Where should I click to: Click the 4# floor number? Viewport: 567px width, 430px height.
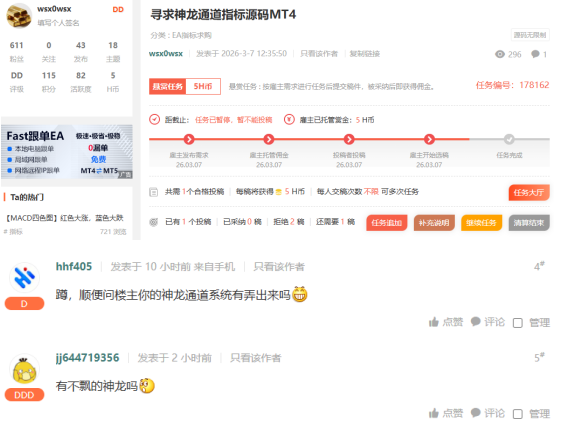pyautogui.click(x=540, y=267)
